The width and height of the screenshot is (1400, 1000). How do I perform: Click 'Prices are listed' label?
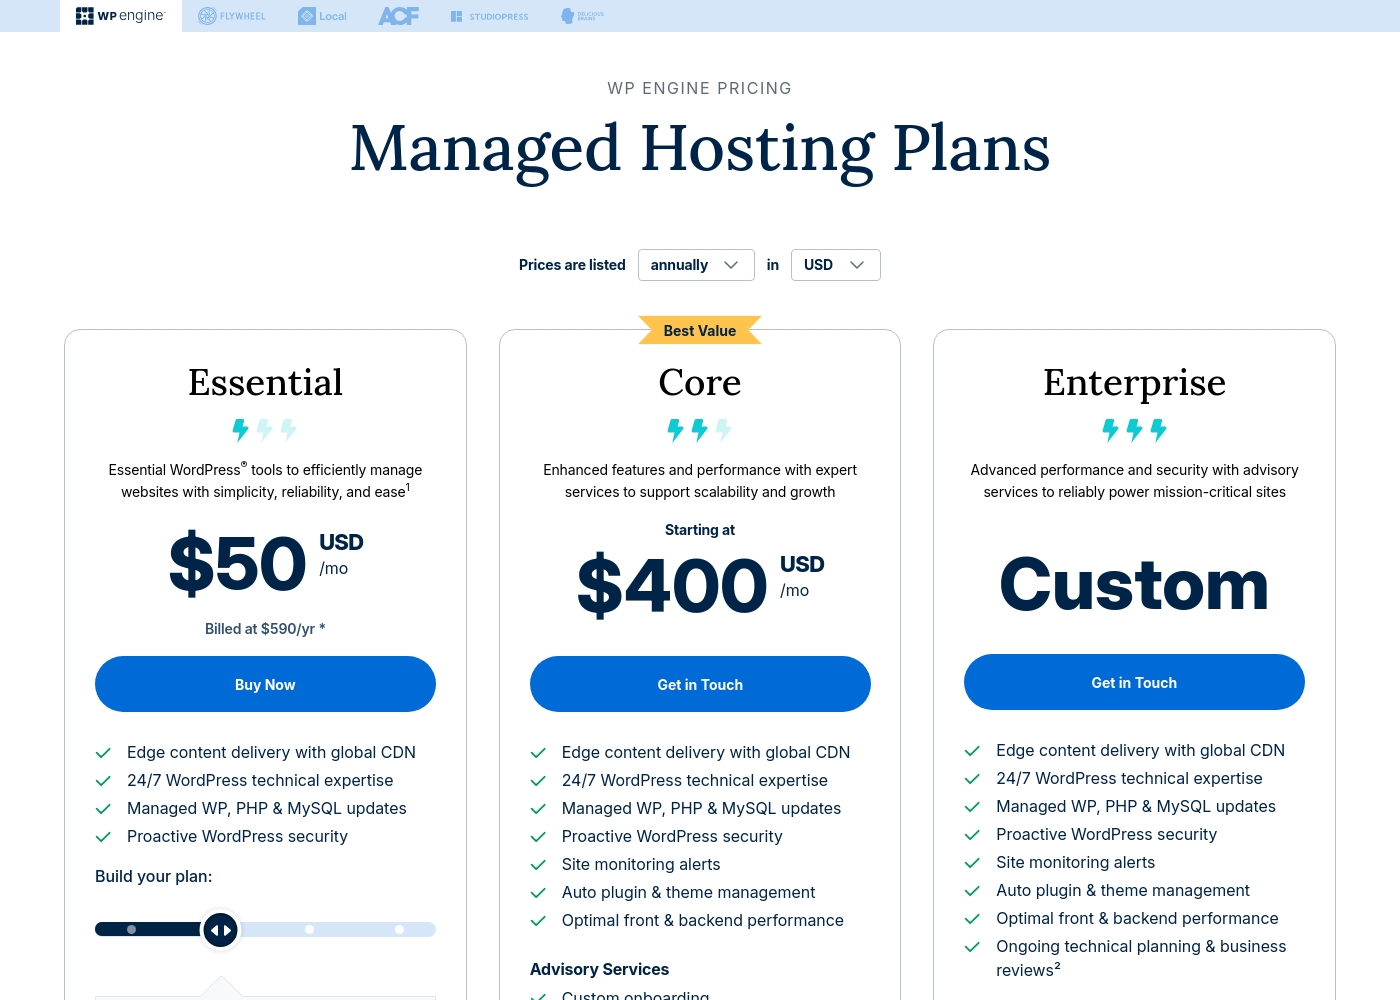(x=572, y=265)
